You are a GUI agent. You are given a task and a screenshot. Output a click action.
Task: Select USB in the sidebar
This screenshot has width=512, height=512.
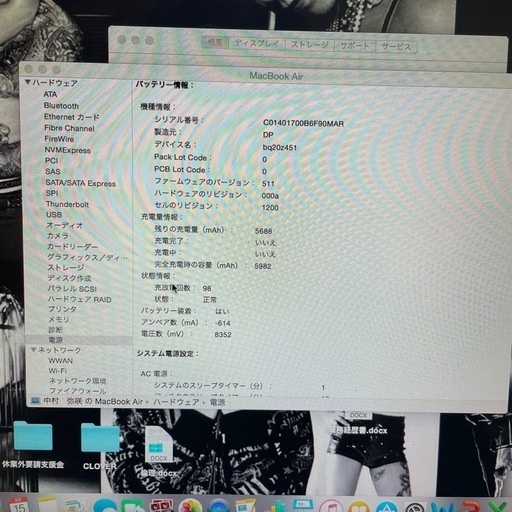click(x=54, y=215)
